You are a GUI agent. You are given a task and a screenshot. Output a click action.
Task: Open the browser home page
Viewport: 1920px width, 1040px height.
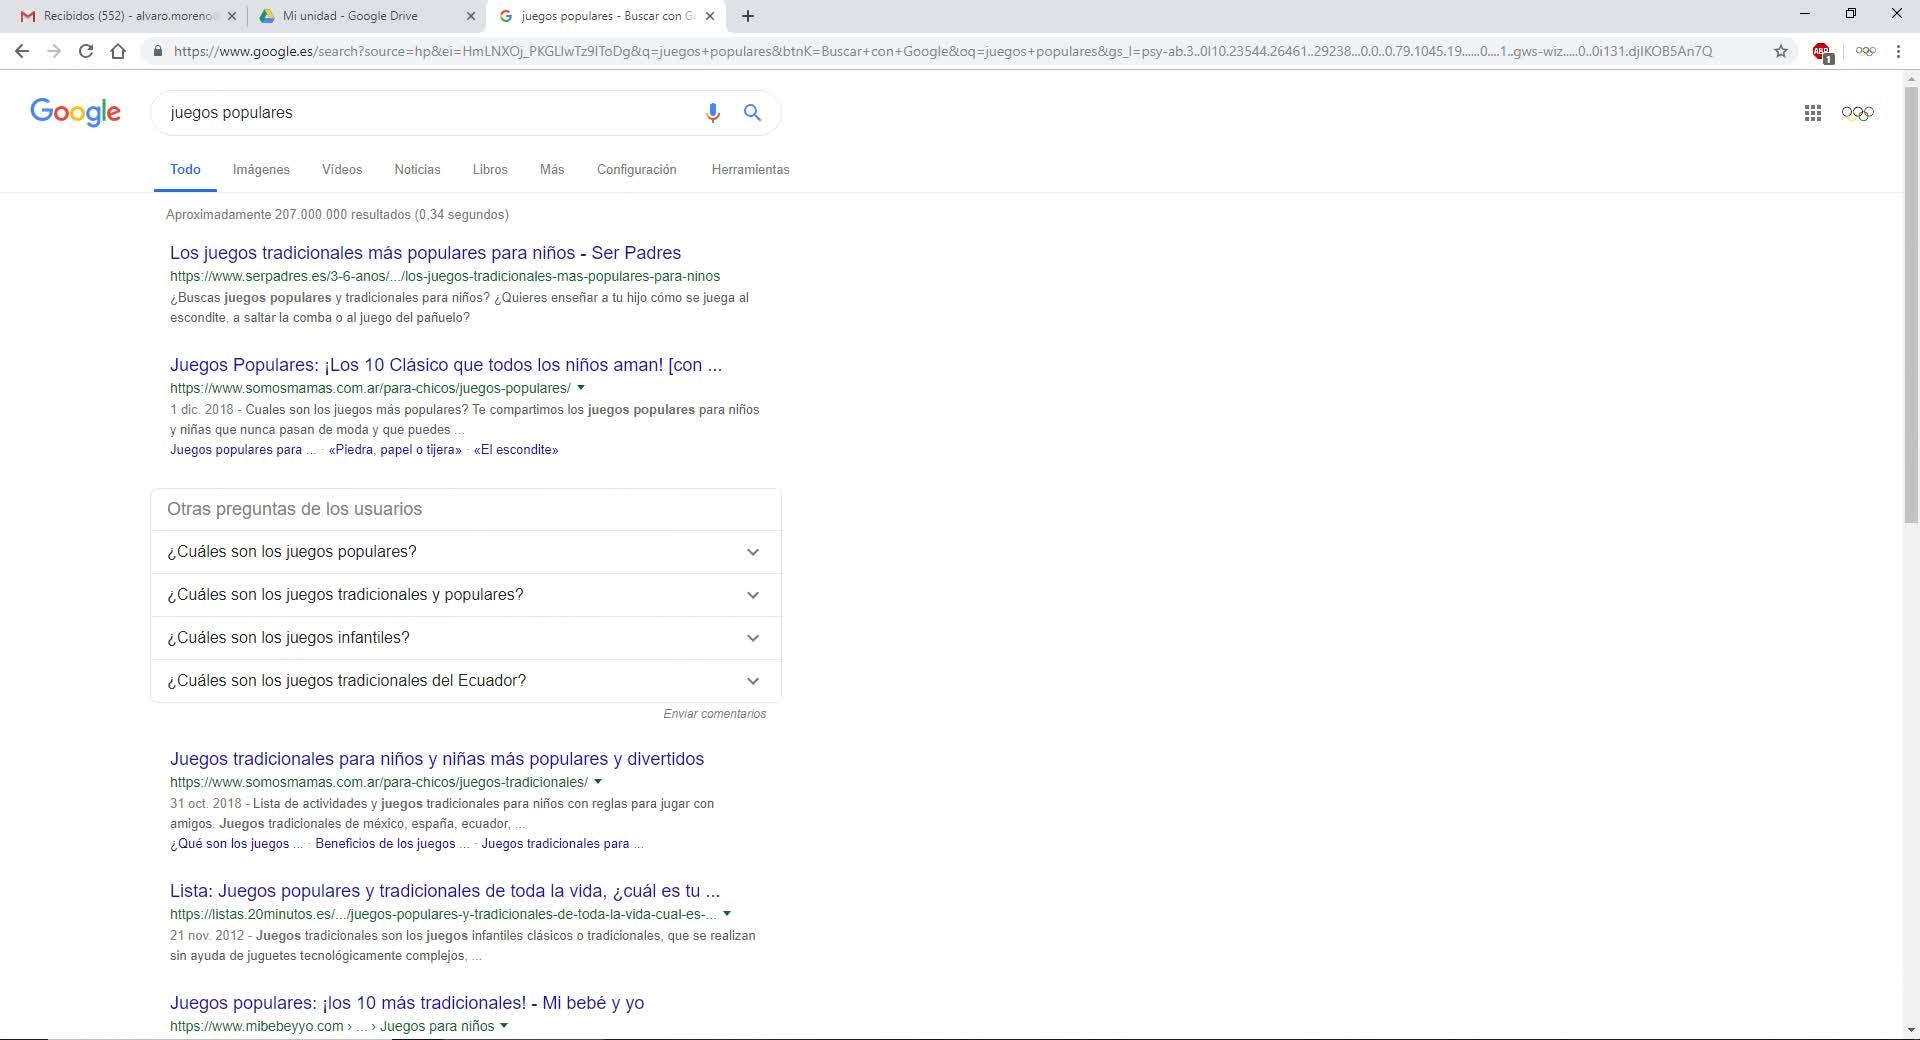118,51
